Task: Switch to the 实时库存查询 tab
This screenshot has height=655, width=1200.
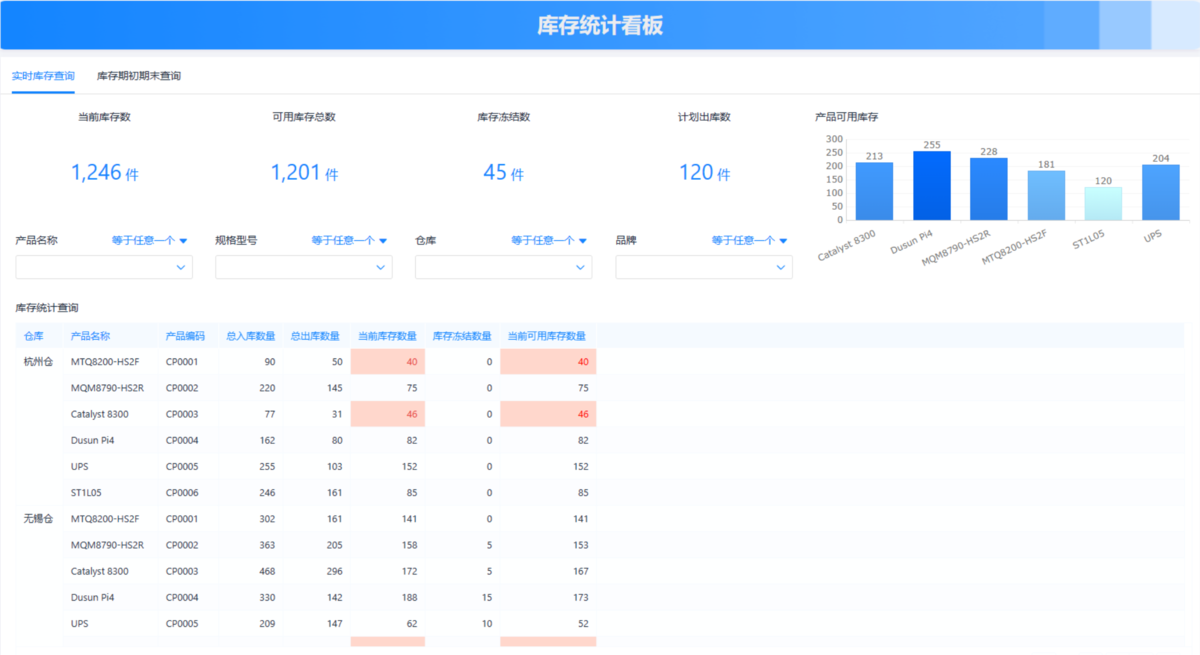Action: [x=43, y=76]
